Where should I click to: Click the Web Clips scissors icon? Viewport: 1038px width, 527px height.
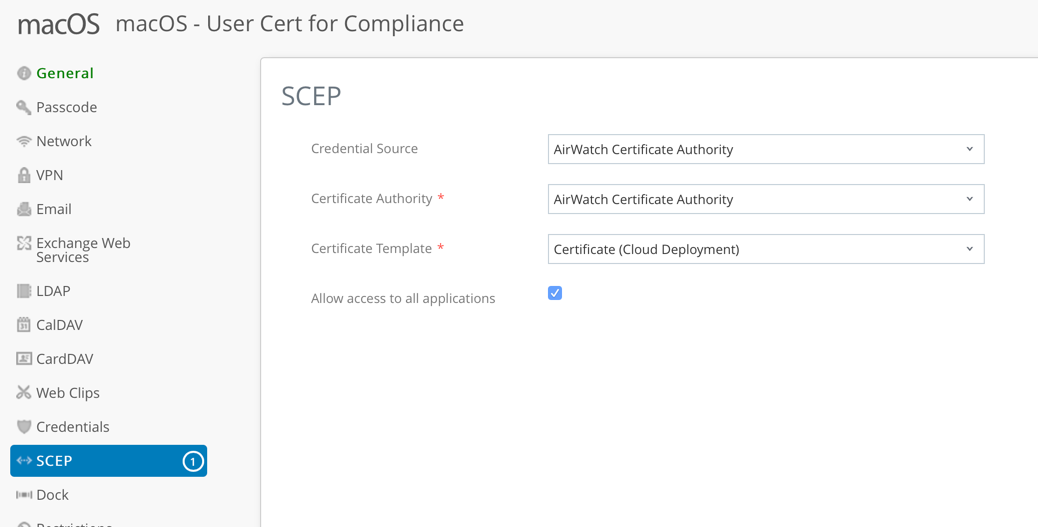coord(24,393)
